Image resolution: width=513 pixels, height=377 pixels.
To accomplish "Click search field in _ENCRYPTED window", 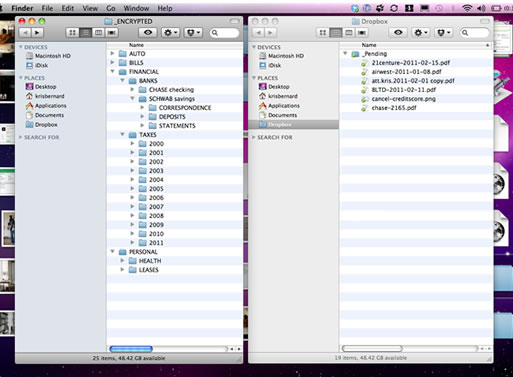I will coord(224,32).
